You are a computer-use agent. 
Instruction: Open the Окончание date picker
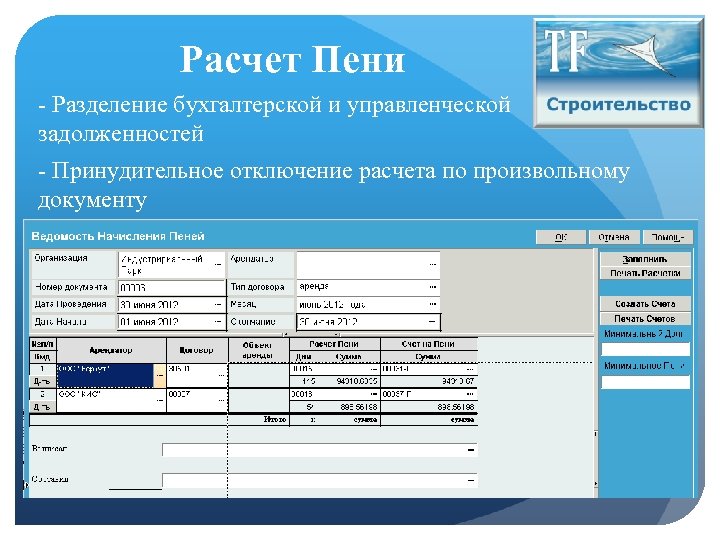tap(432, 322)
